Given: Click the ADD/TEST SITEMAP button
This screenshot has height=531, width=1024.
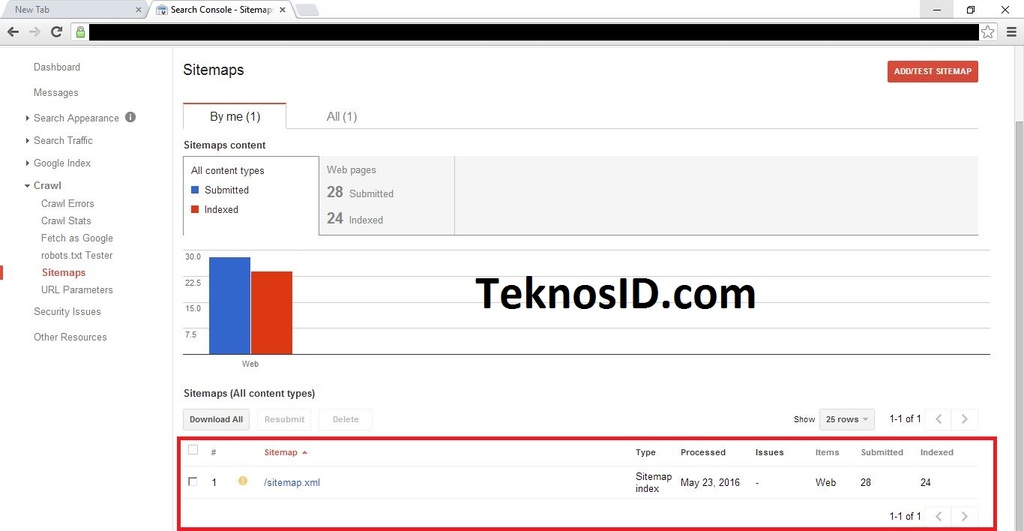Looking at the screenshot, I should (933, 71).
